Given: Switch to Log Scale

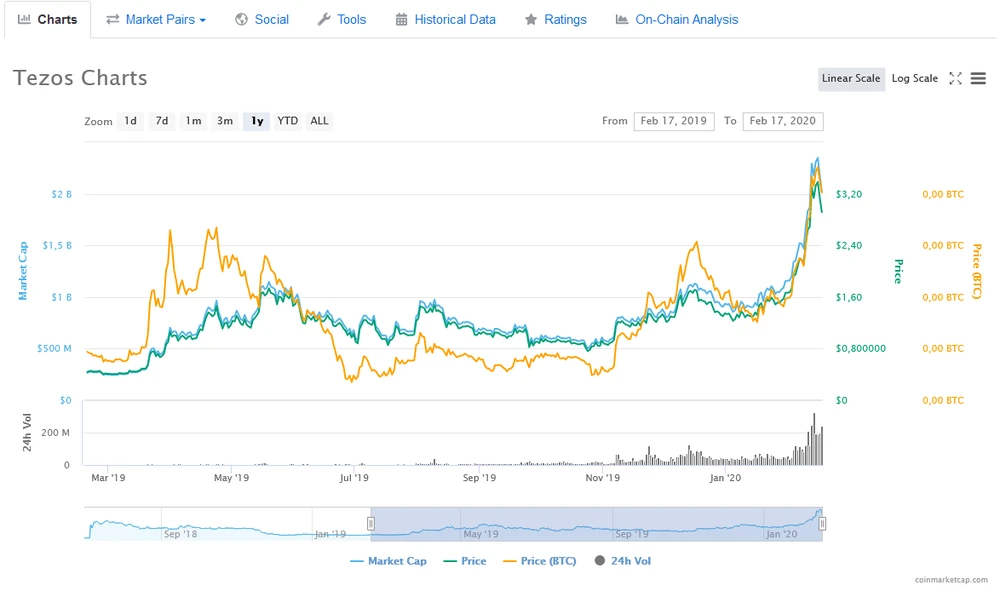Looking at the screenshot, I should [915, 79].
